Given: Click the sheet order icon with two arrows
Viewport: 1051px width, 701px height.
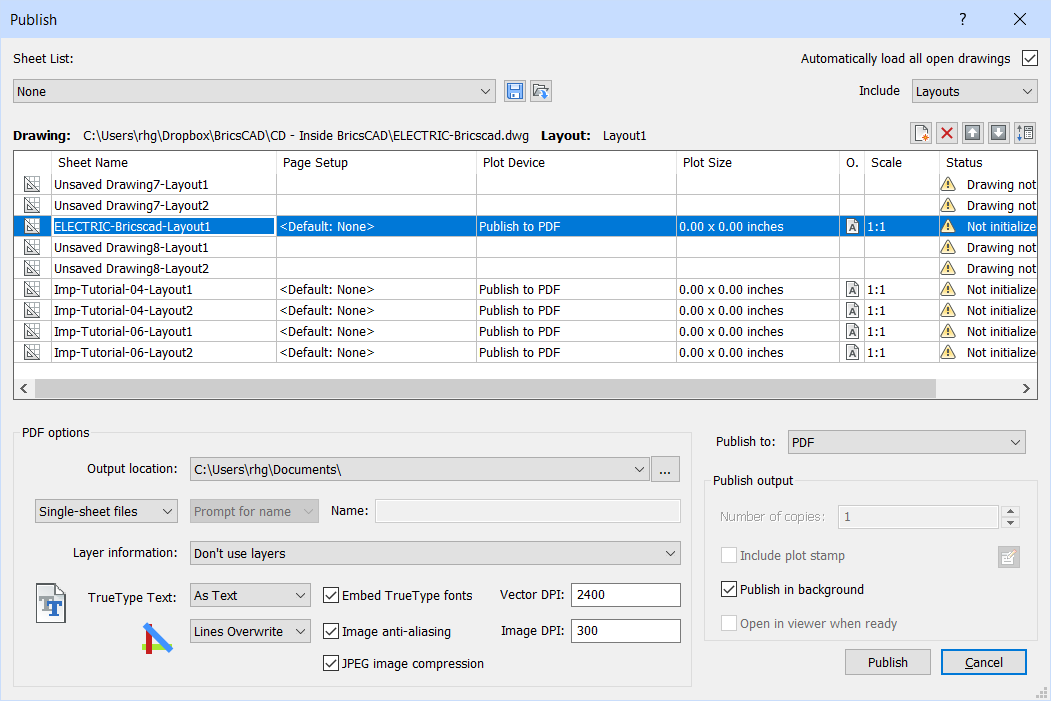Looking at the screenshot, I should [1025, 133].
